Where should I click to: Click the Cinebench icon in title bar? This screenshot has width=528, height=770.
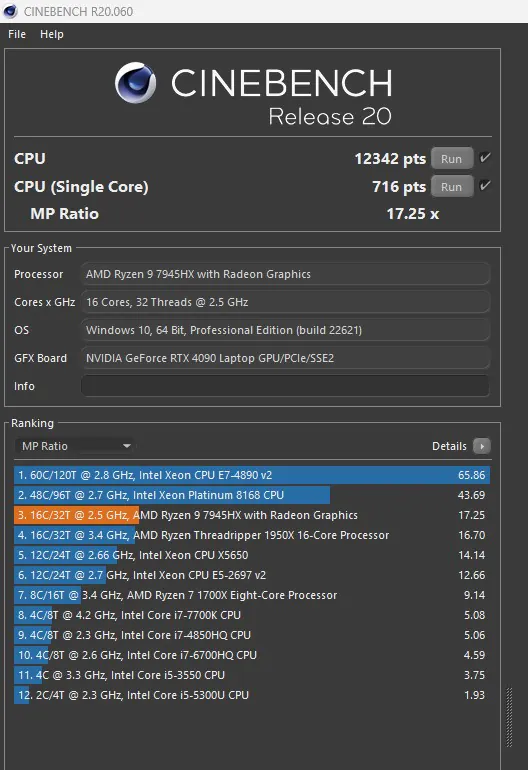[x=10, y=11]
